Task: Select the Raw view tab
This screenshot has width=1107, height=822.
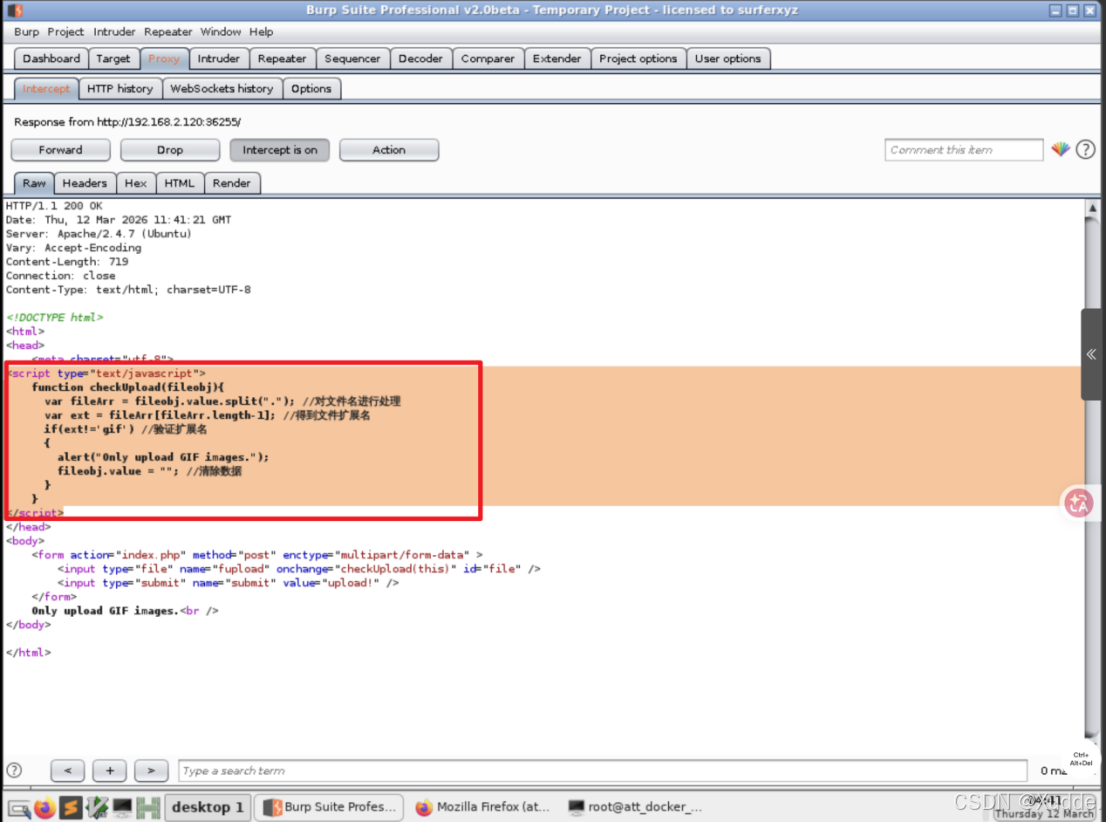Action: [x=34, y=183]
